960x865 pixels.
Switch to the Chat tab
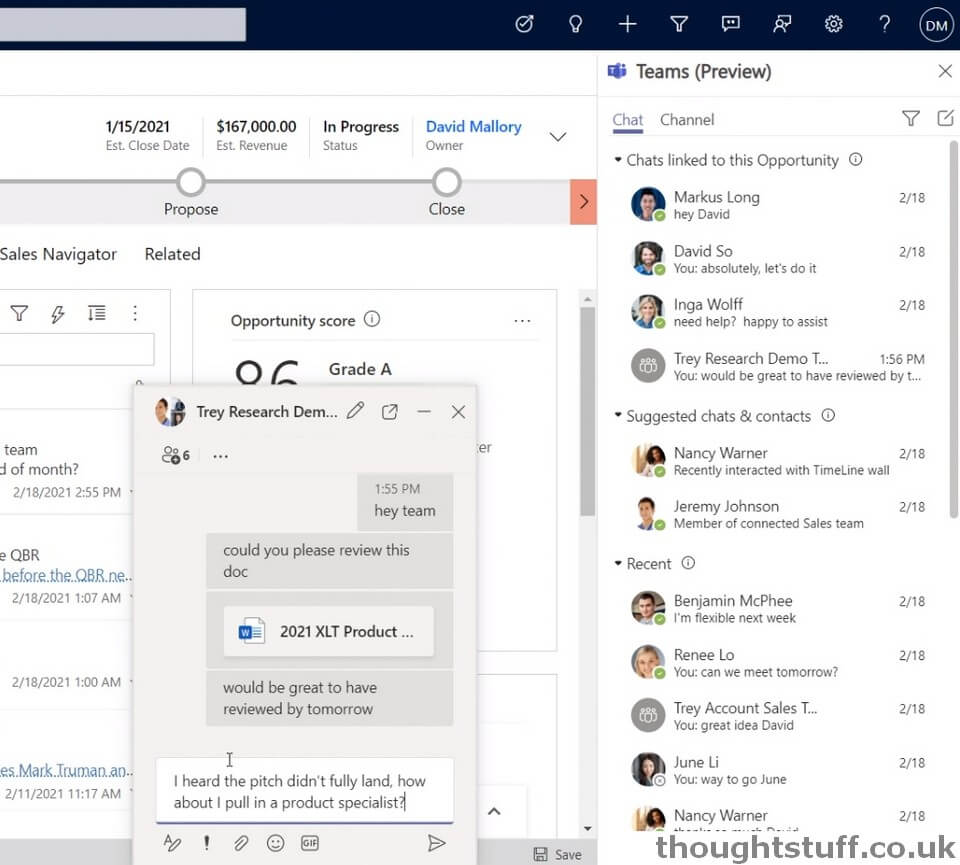click(x=628, y=120)
